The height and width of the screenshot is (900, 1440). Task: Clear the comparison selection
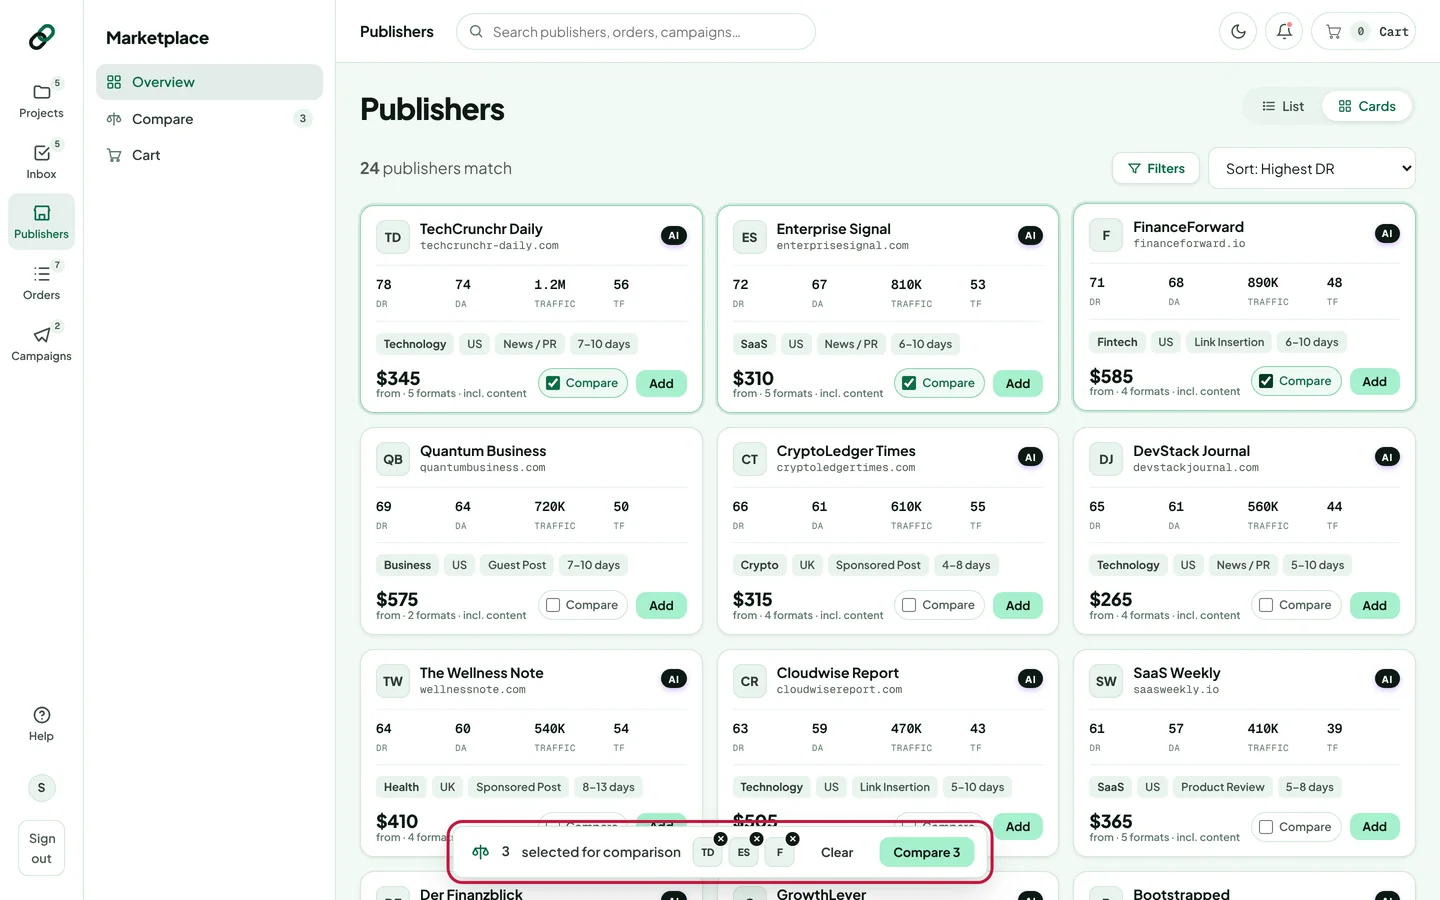[x=837, y=852]
